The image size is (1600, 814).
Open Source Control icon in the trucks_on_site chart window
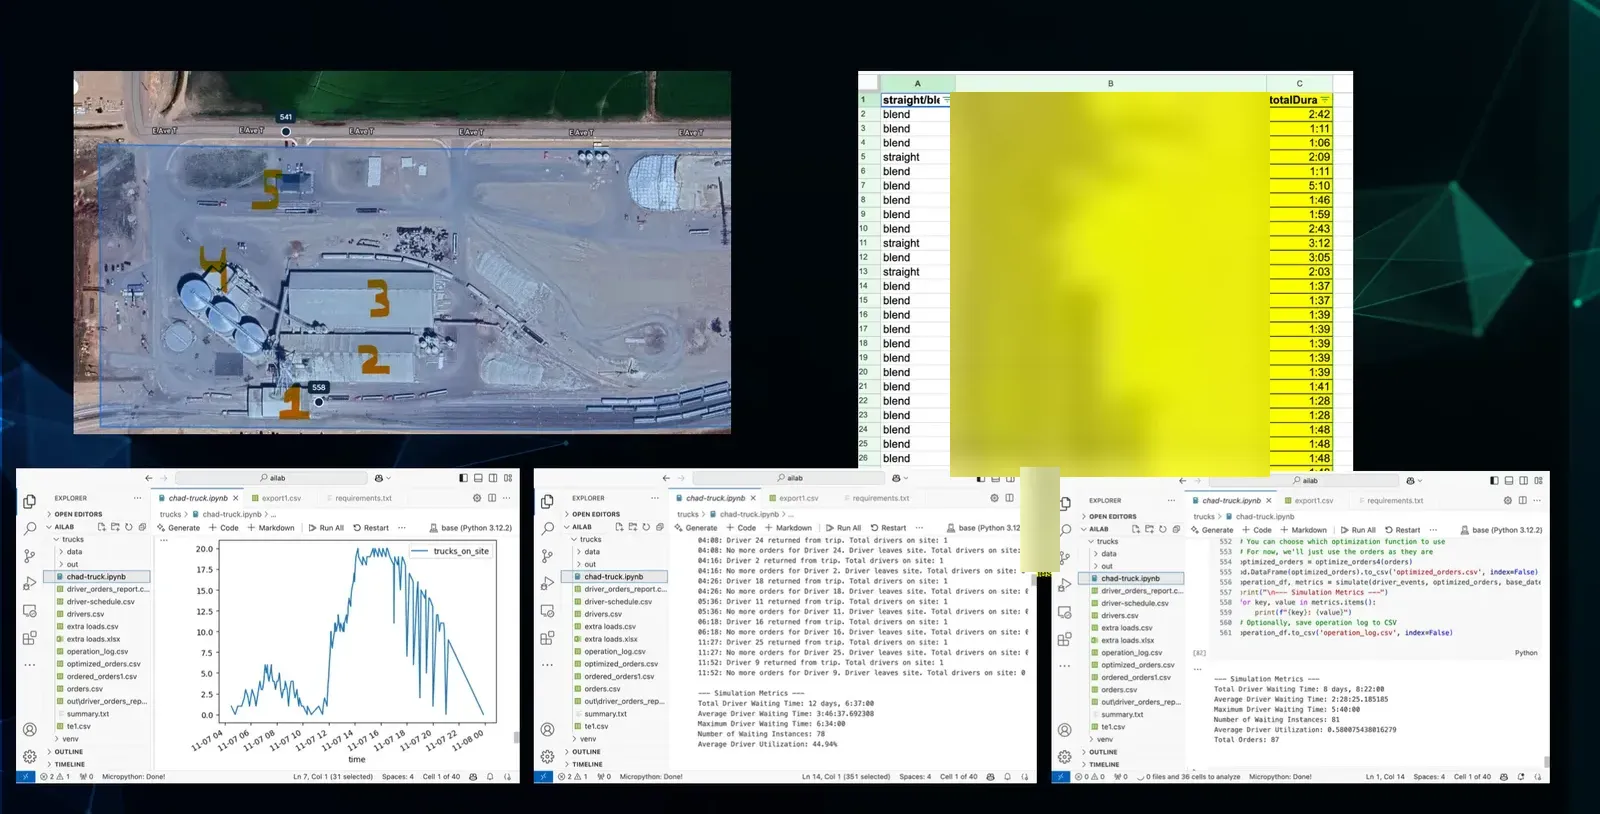[x=30, y=555]
